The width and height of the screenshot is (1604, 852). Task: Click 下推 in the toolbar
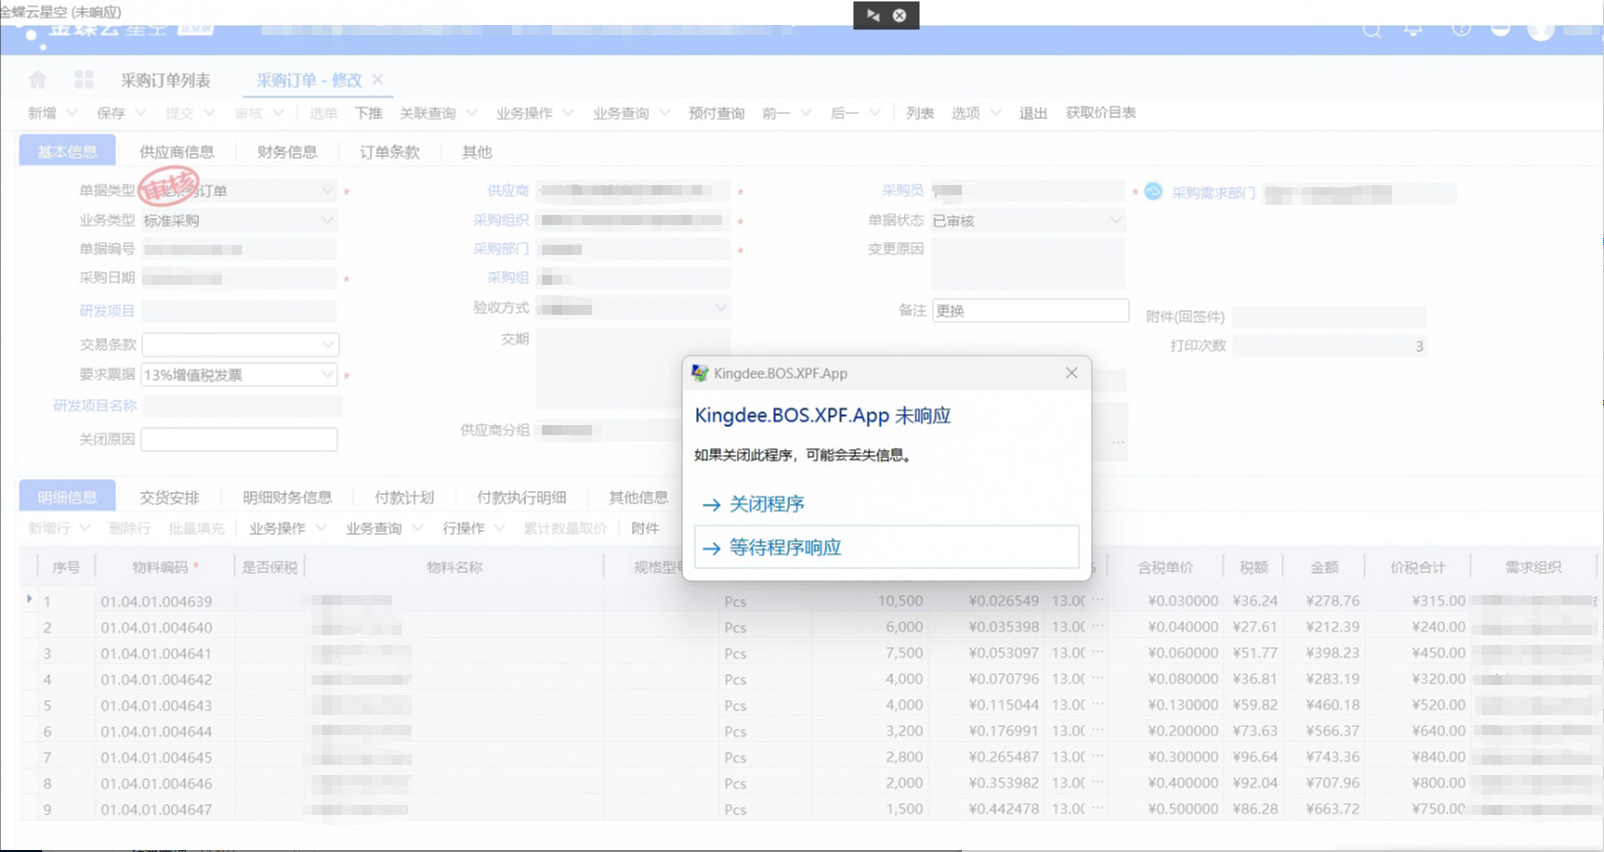tap(368, 113)
